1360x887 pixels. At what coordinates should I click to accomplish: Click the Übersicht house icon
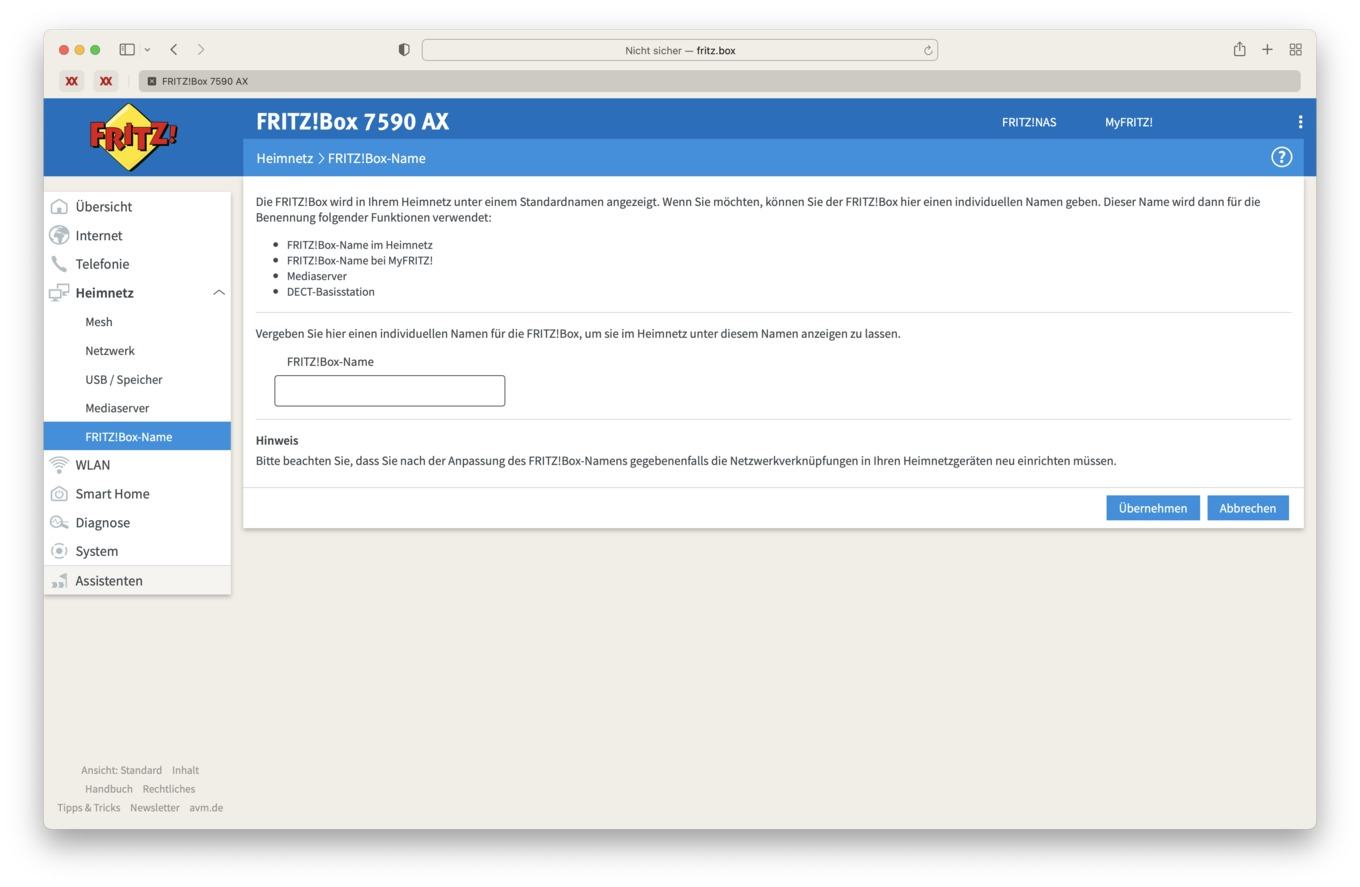(59, 207)
